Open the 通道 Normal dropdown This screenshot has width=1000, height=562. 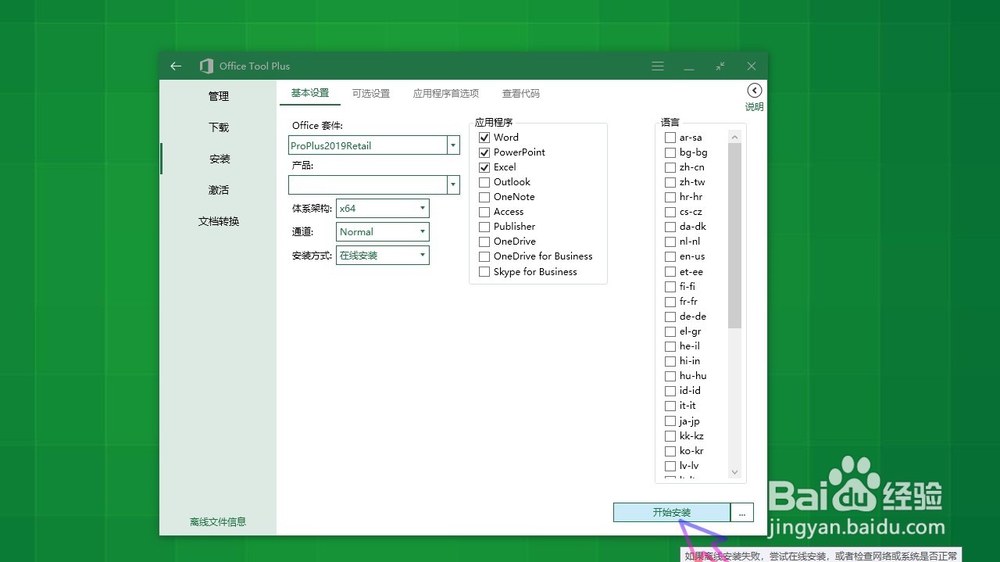point(383,232)
